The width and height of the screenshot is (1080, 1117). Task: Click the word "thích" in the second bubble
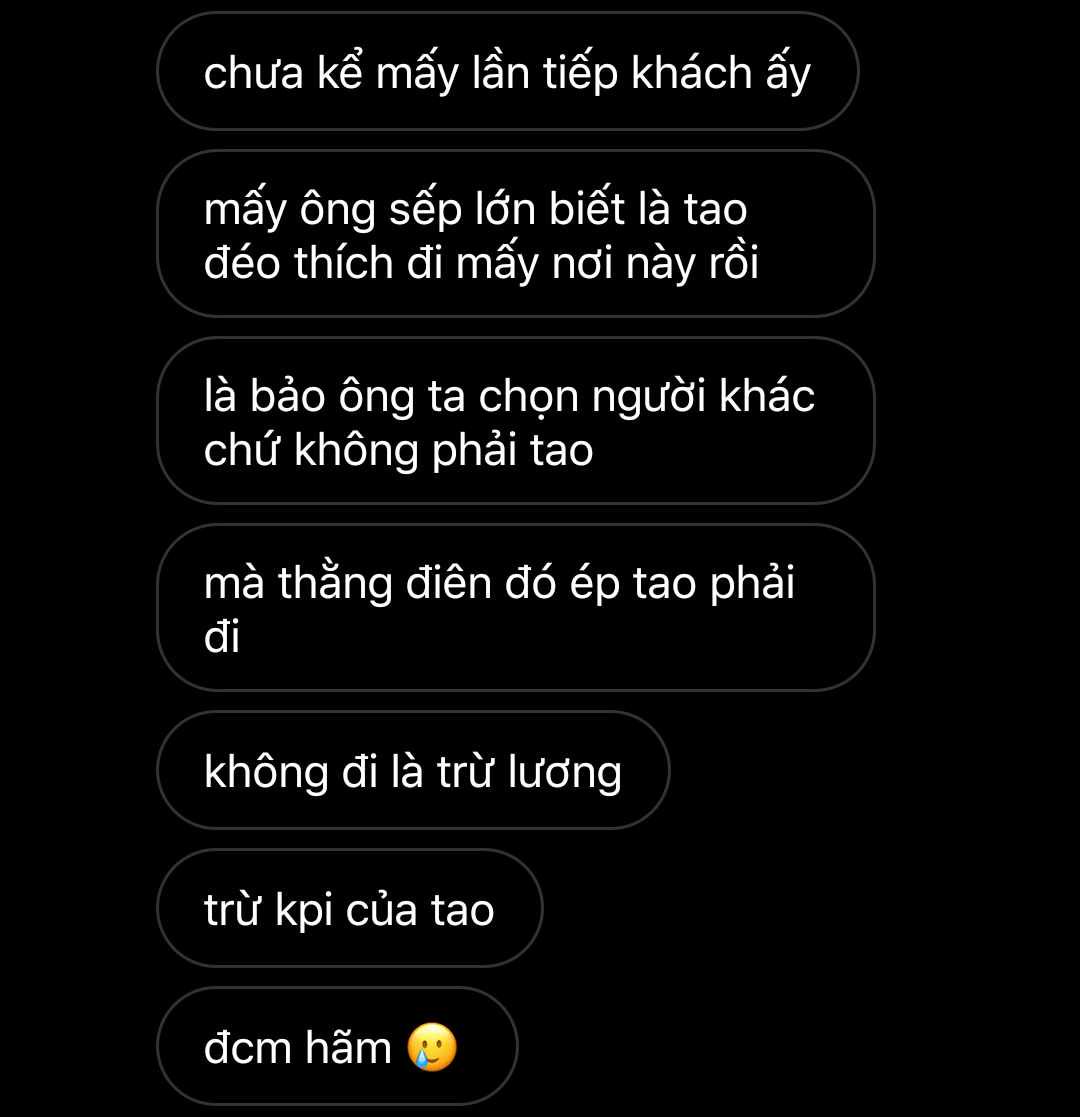click(343, 263)
